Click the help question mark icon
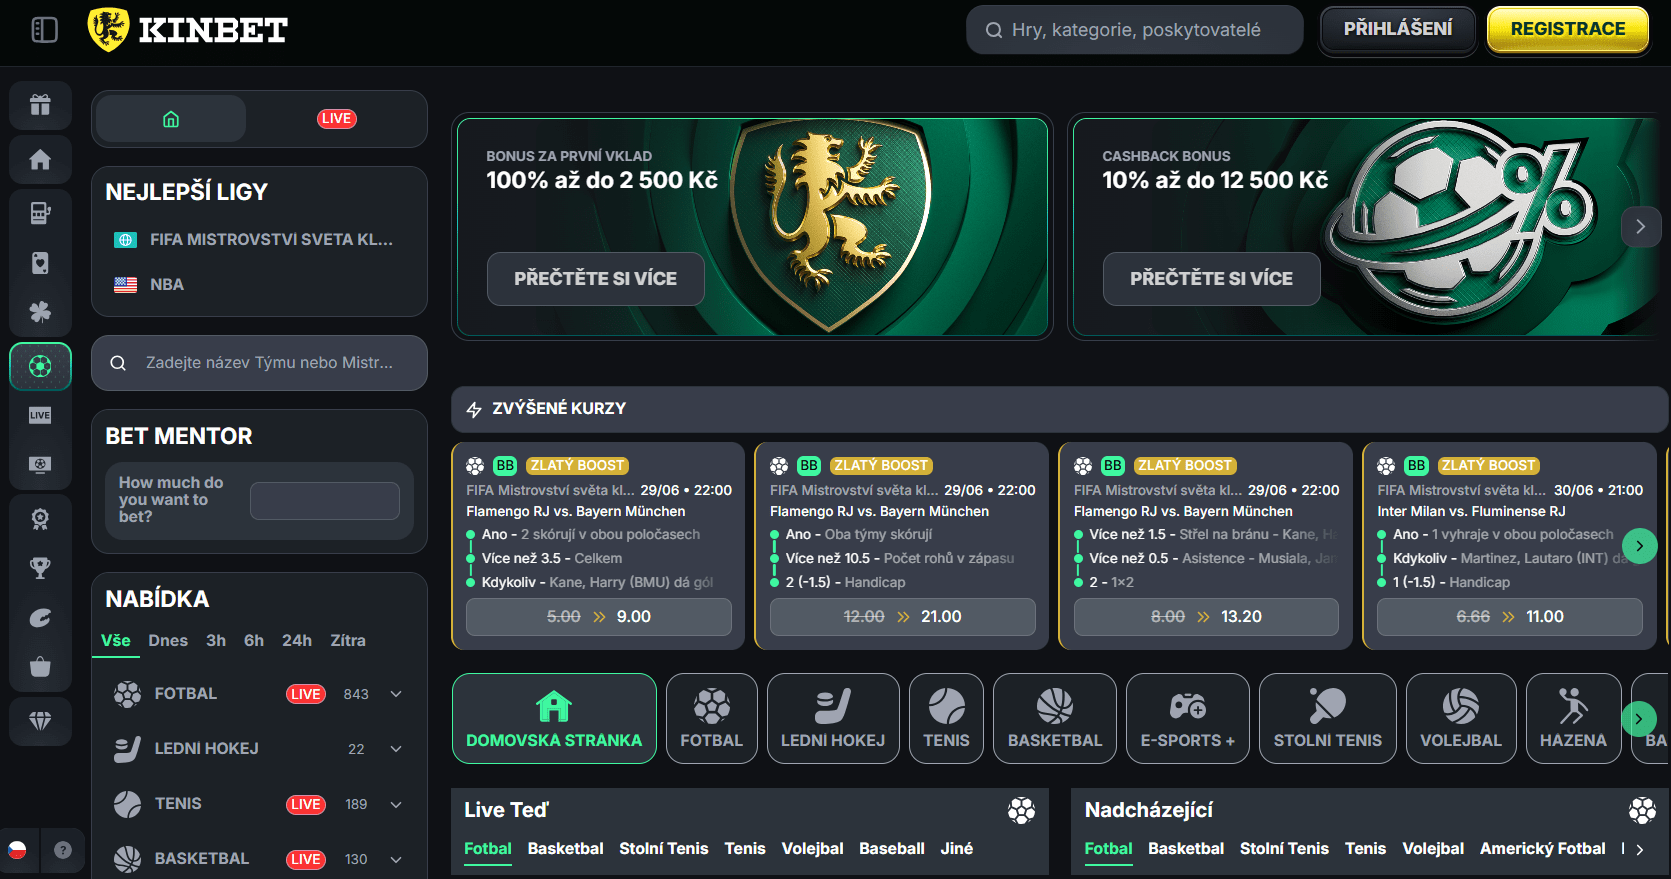The height and width of the screenshot is (879, 1671). (x=63, y=850)
